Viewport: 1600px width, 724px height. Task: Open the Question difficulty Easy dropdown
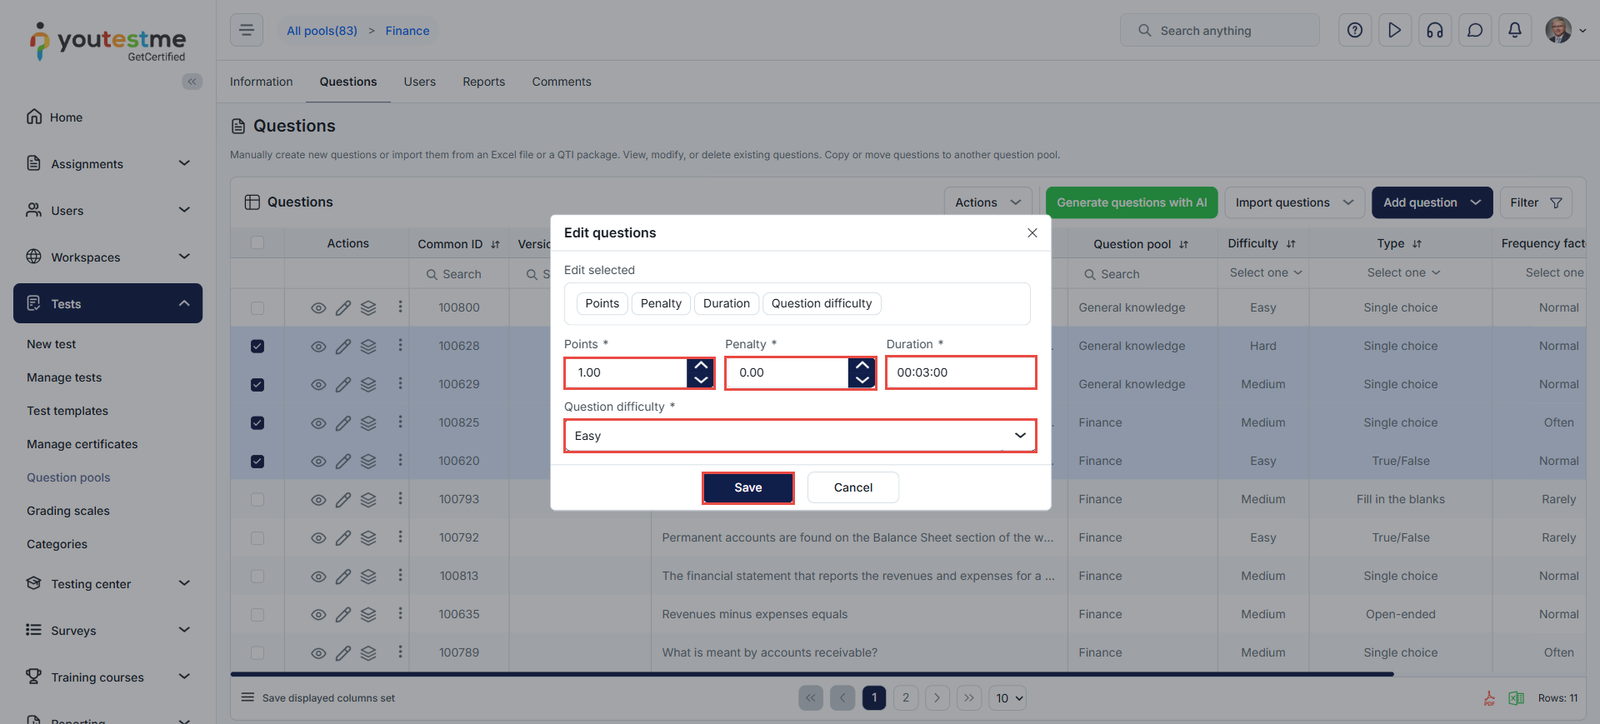pos(800,436)
